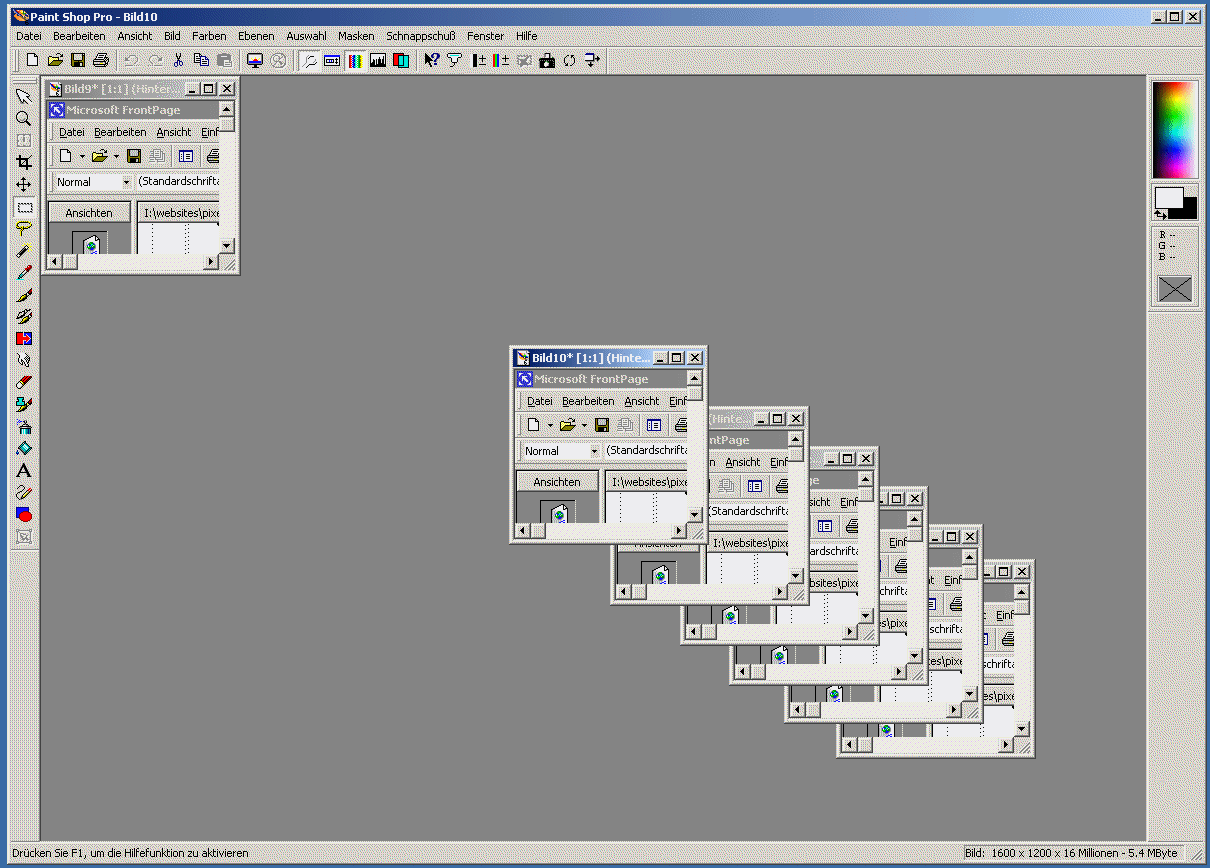Click the crossed-out current color box
The width and height of the screenshot is (1210, 868).
pyautogui.click(x=1175, y=289)
